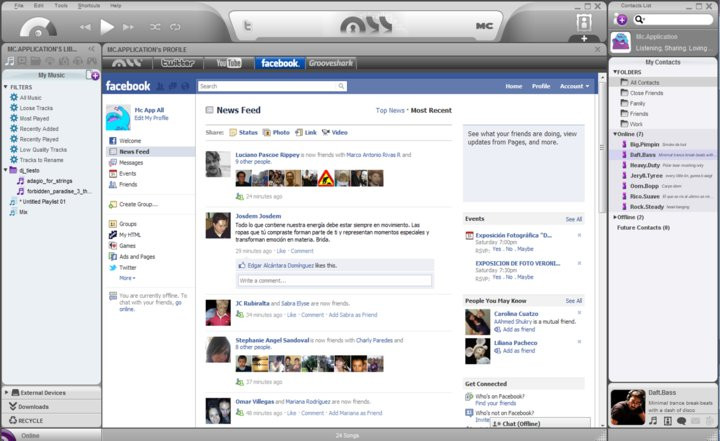The width and height of the screenshot is (720, 441).
Task: Share a Video from the share bar
Action: (335, 132)
